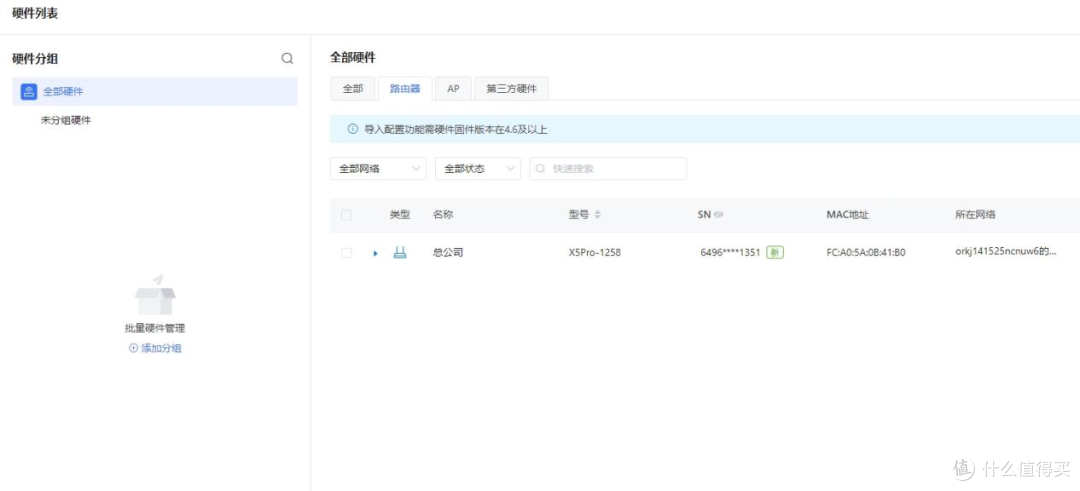
Task: Open 未分组硬件 group
Action: (65, 121)
